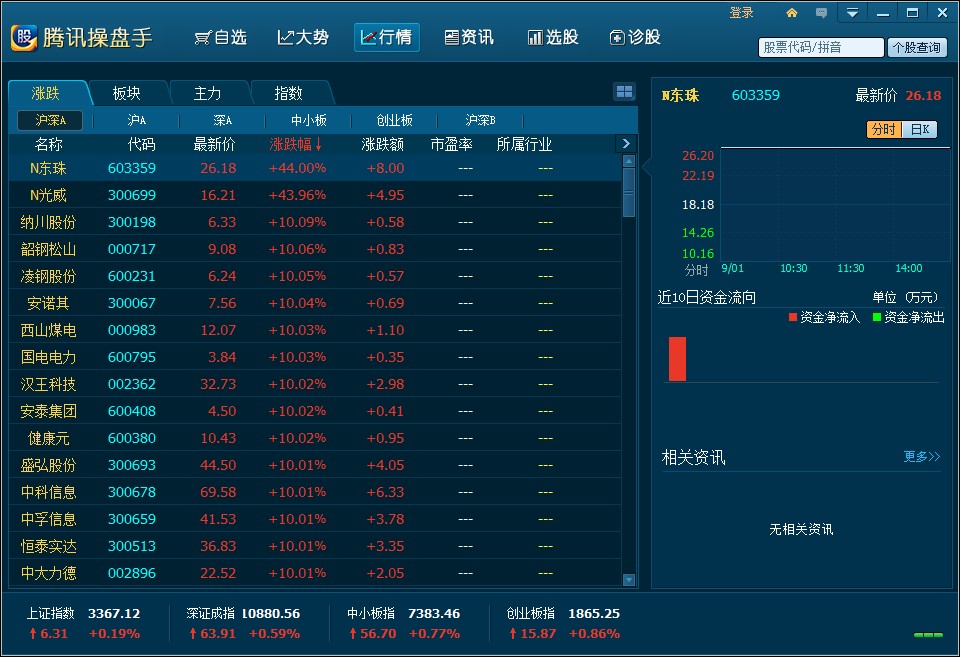Open the message bubble icon in title bar

pos(822,13)
